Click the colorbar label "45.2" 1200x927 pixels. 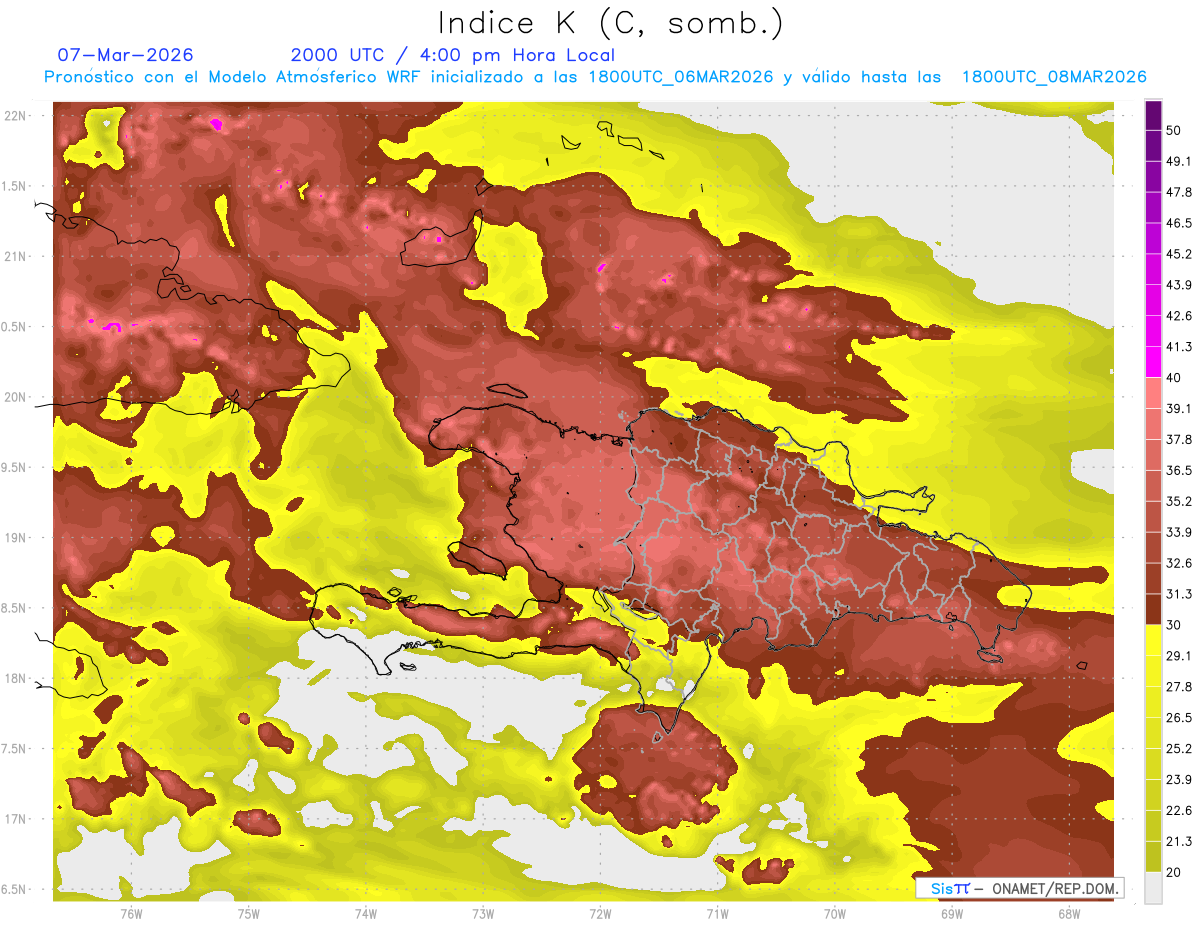(1179, 254)
